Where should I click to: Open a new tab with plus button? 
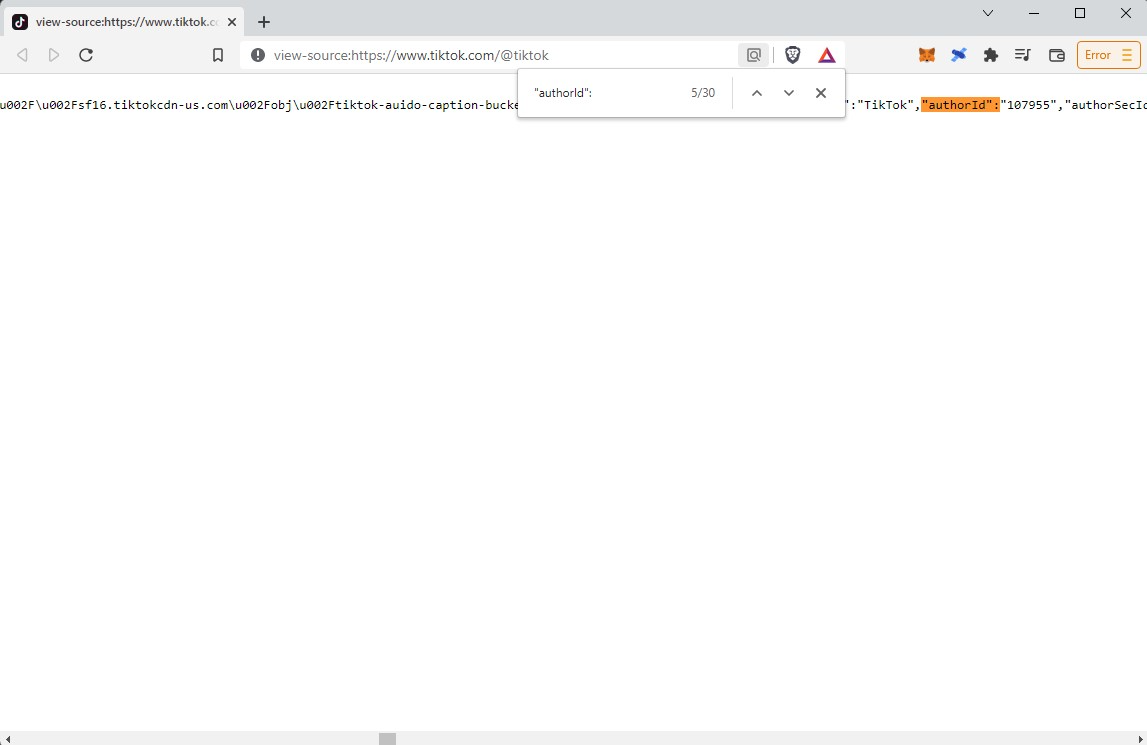click(x=263, y=22)
